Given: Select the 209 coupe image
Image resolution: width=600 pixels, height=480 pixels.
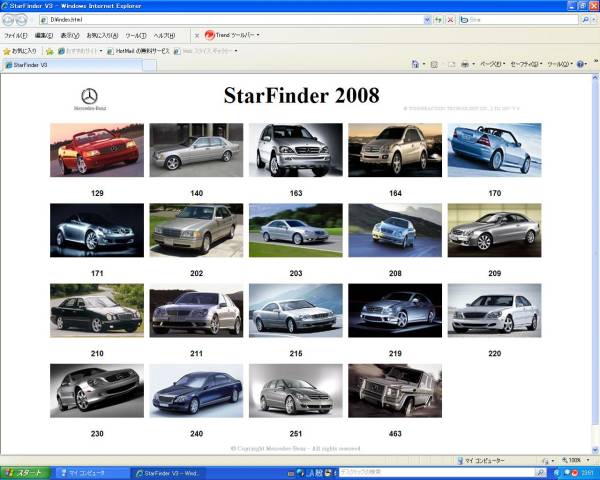Looking at the screenshot, I should click(494, 230).
